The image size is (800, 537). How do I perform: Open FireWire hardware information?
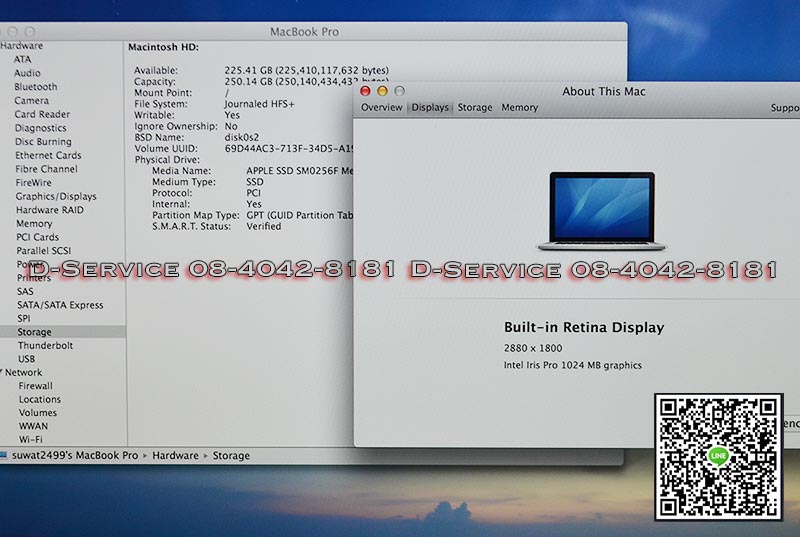pos(34,183)
